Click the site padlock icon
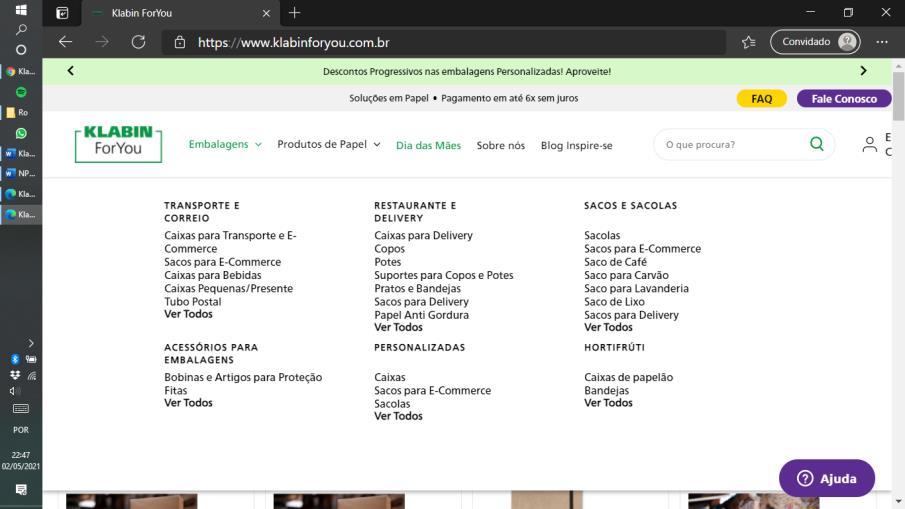This screenshot has height=509, width=905. pyautogui.click(x=180, y=43)
